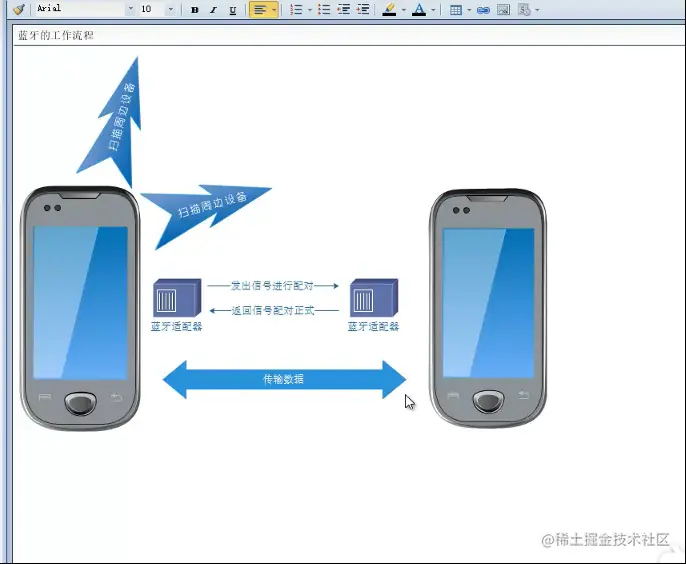Click the insert date/time icon
This screenshot has height=564, width=686.
tap(524, 10)
